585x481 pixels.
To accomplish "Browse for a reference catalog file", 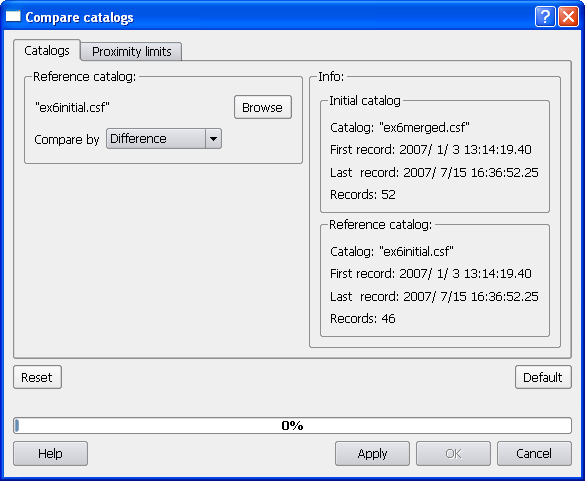I will pos(263,107).
